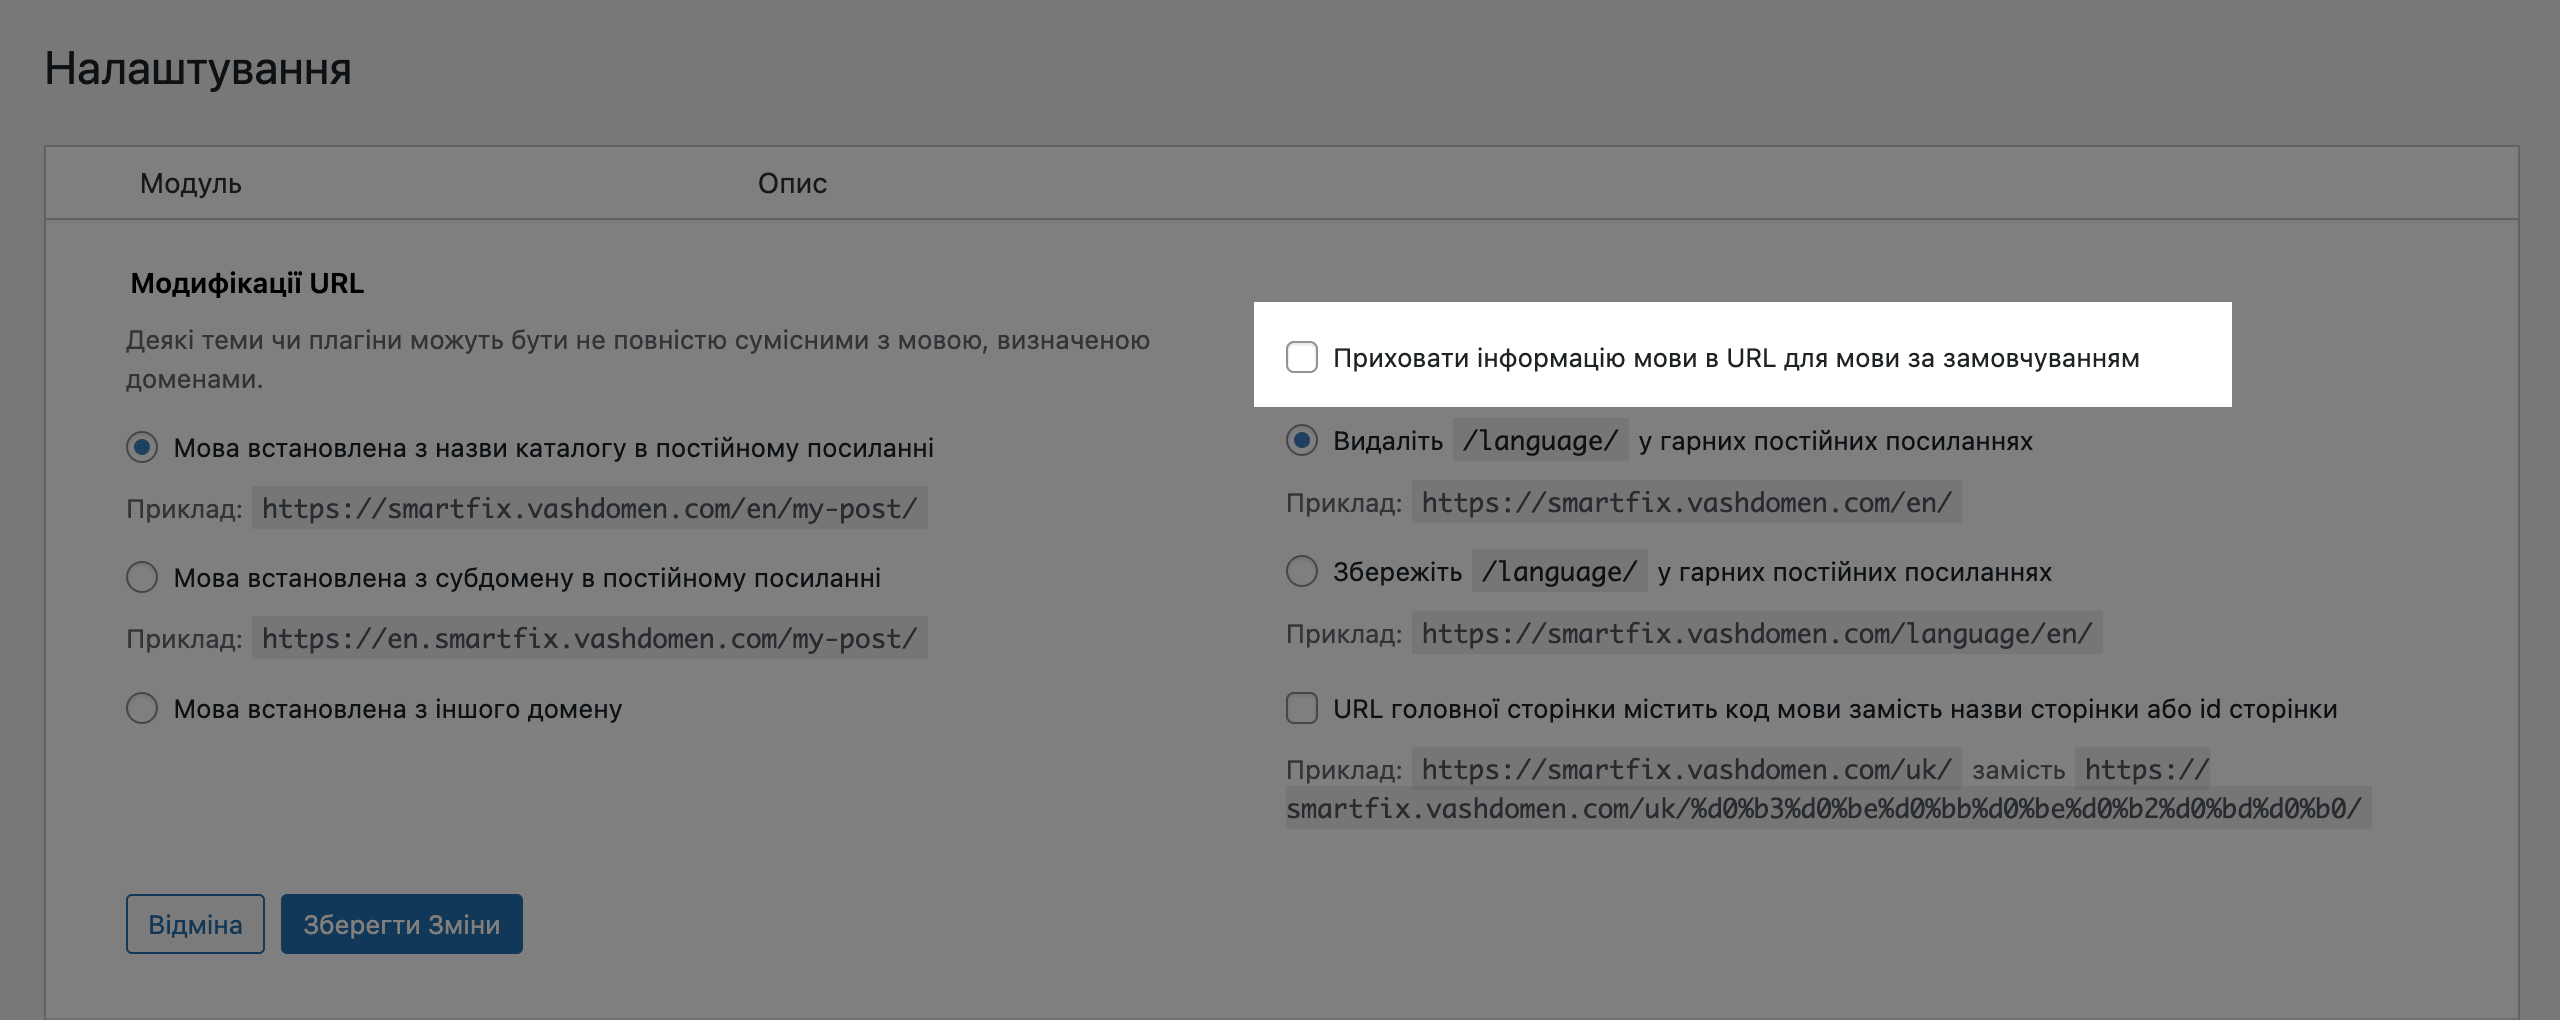Click the Модуль column header
The image size is (2560, 1020).
tap(190, 183)
